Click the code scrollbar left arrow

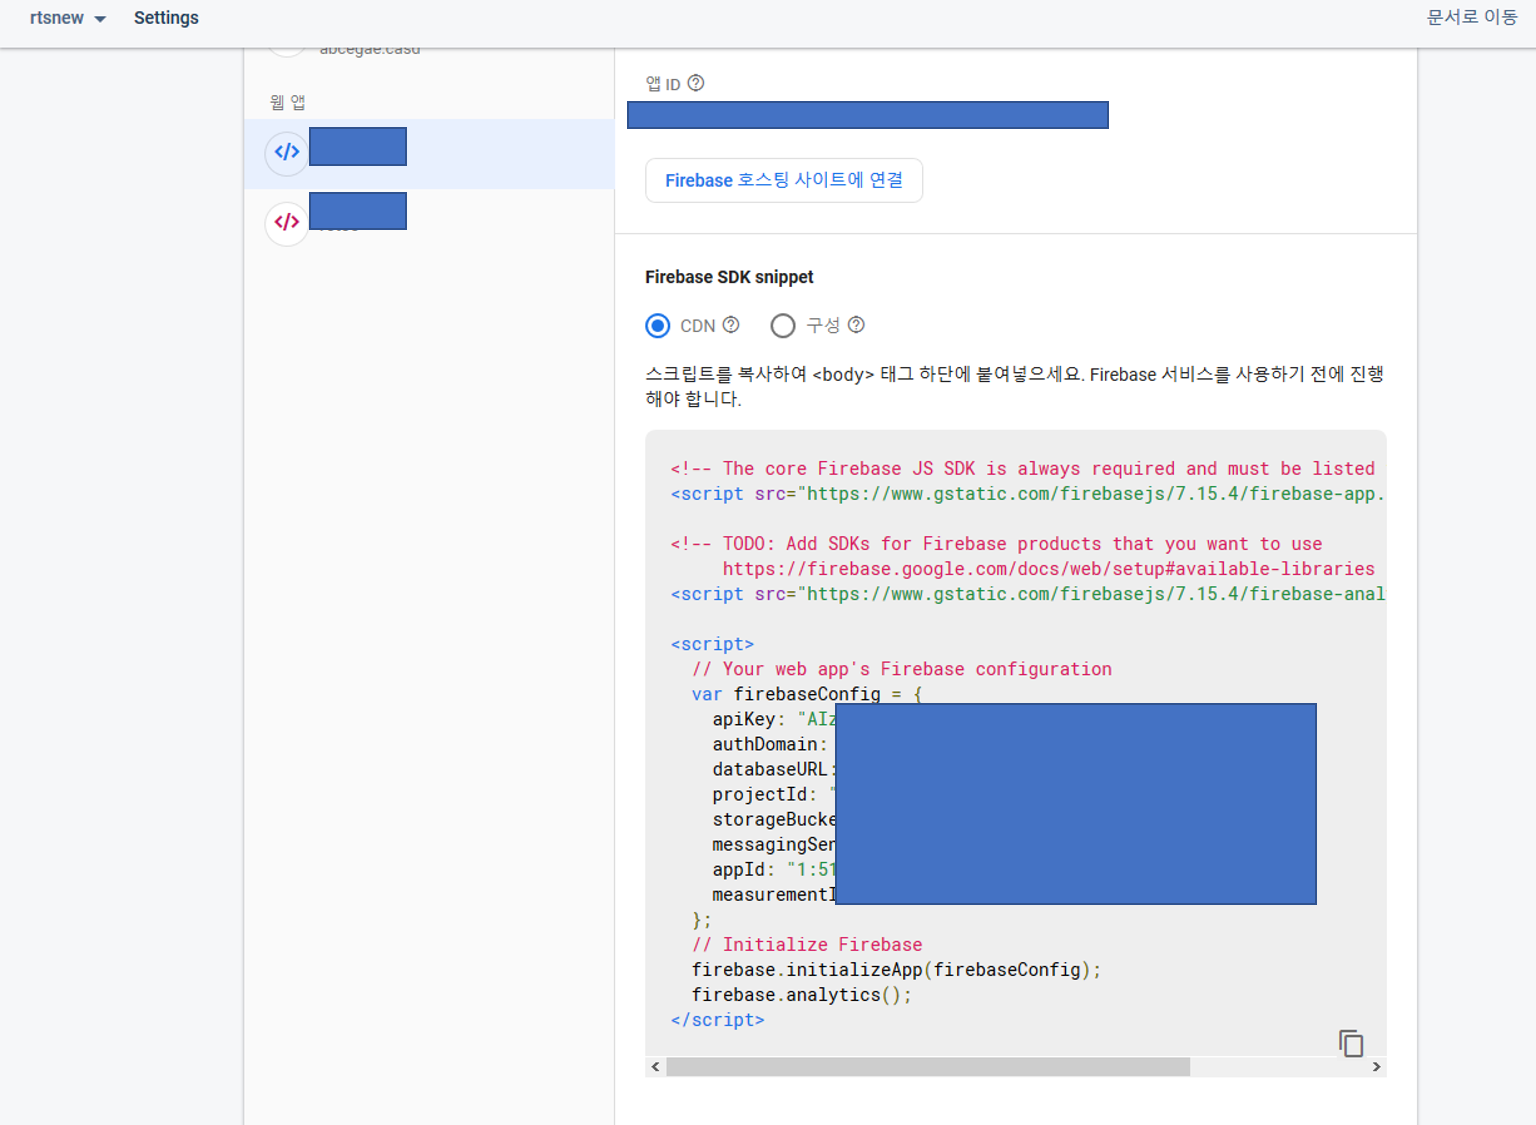[x=655, y=1067]
